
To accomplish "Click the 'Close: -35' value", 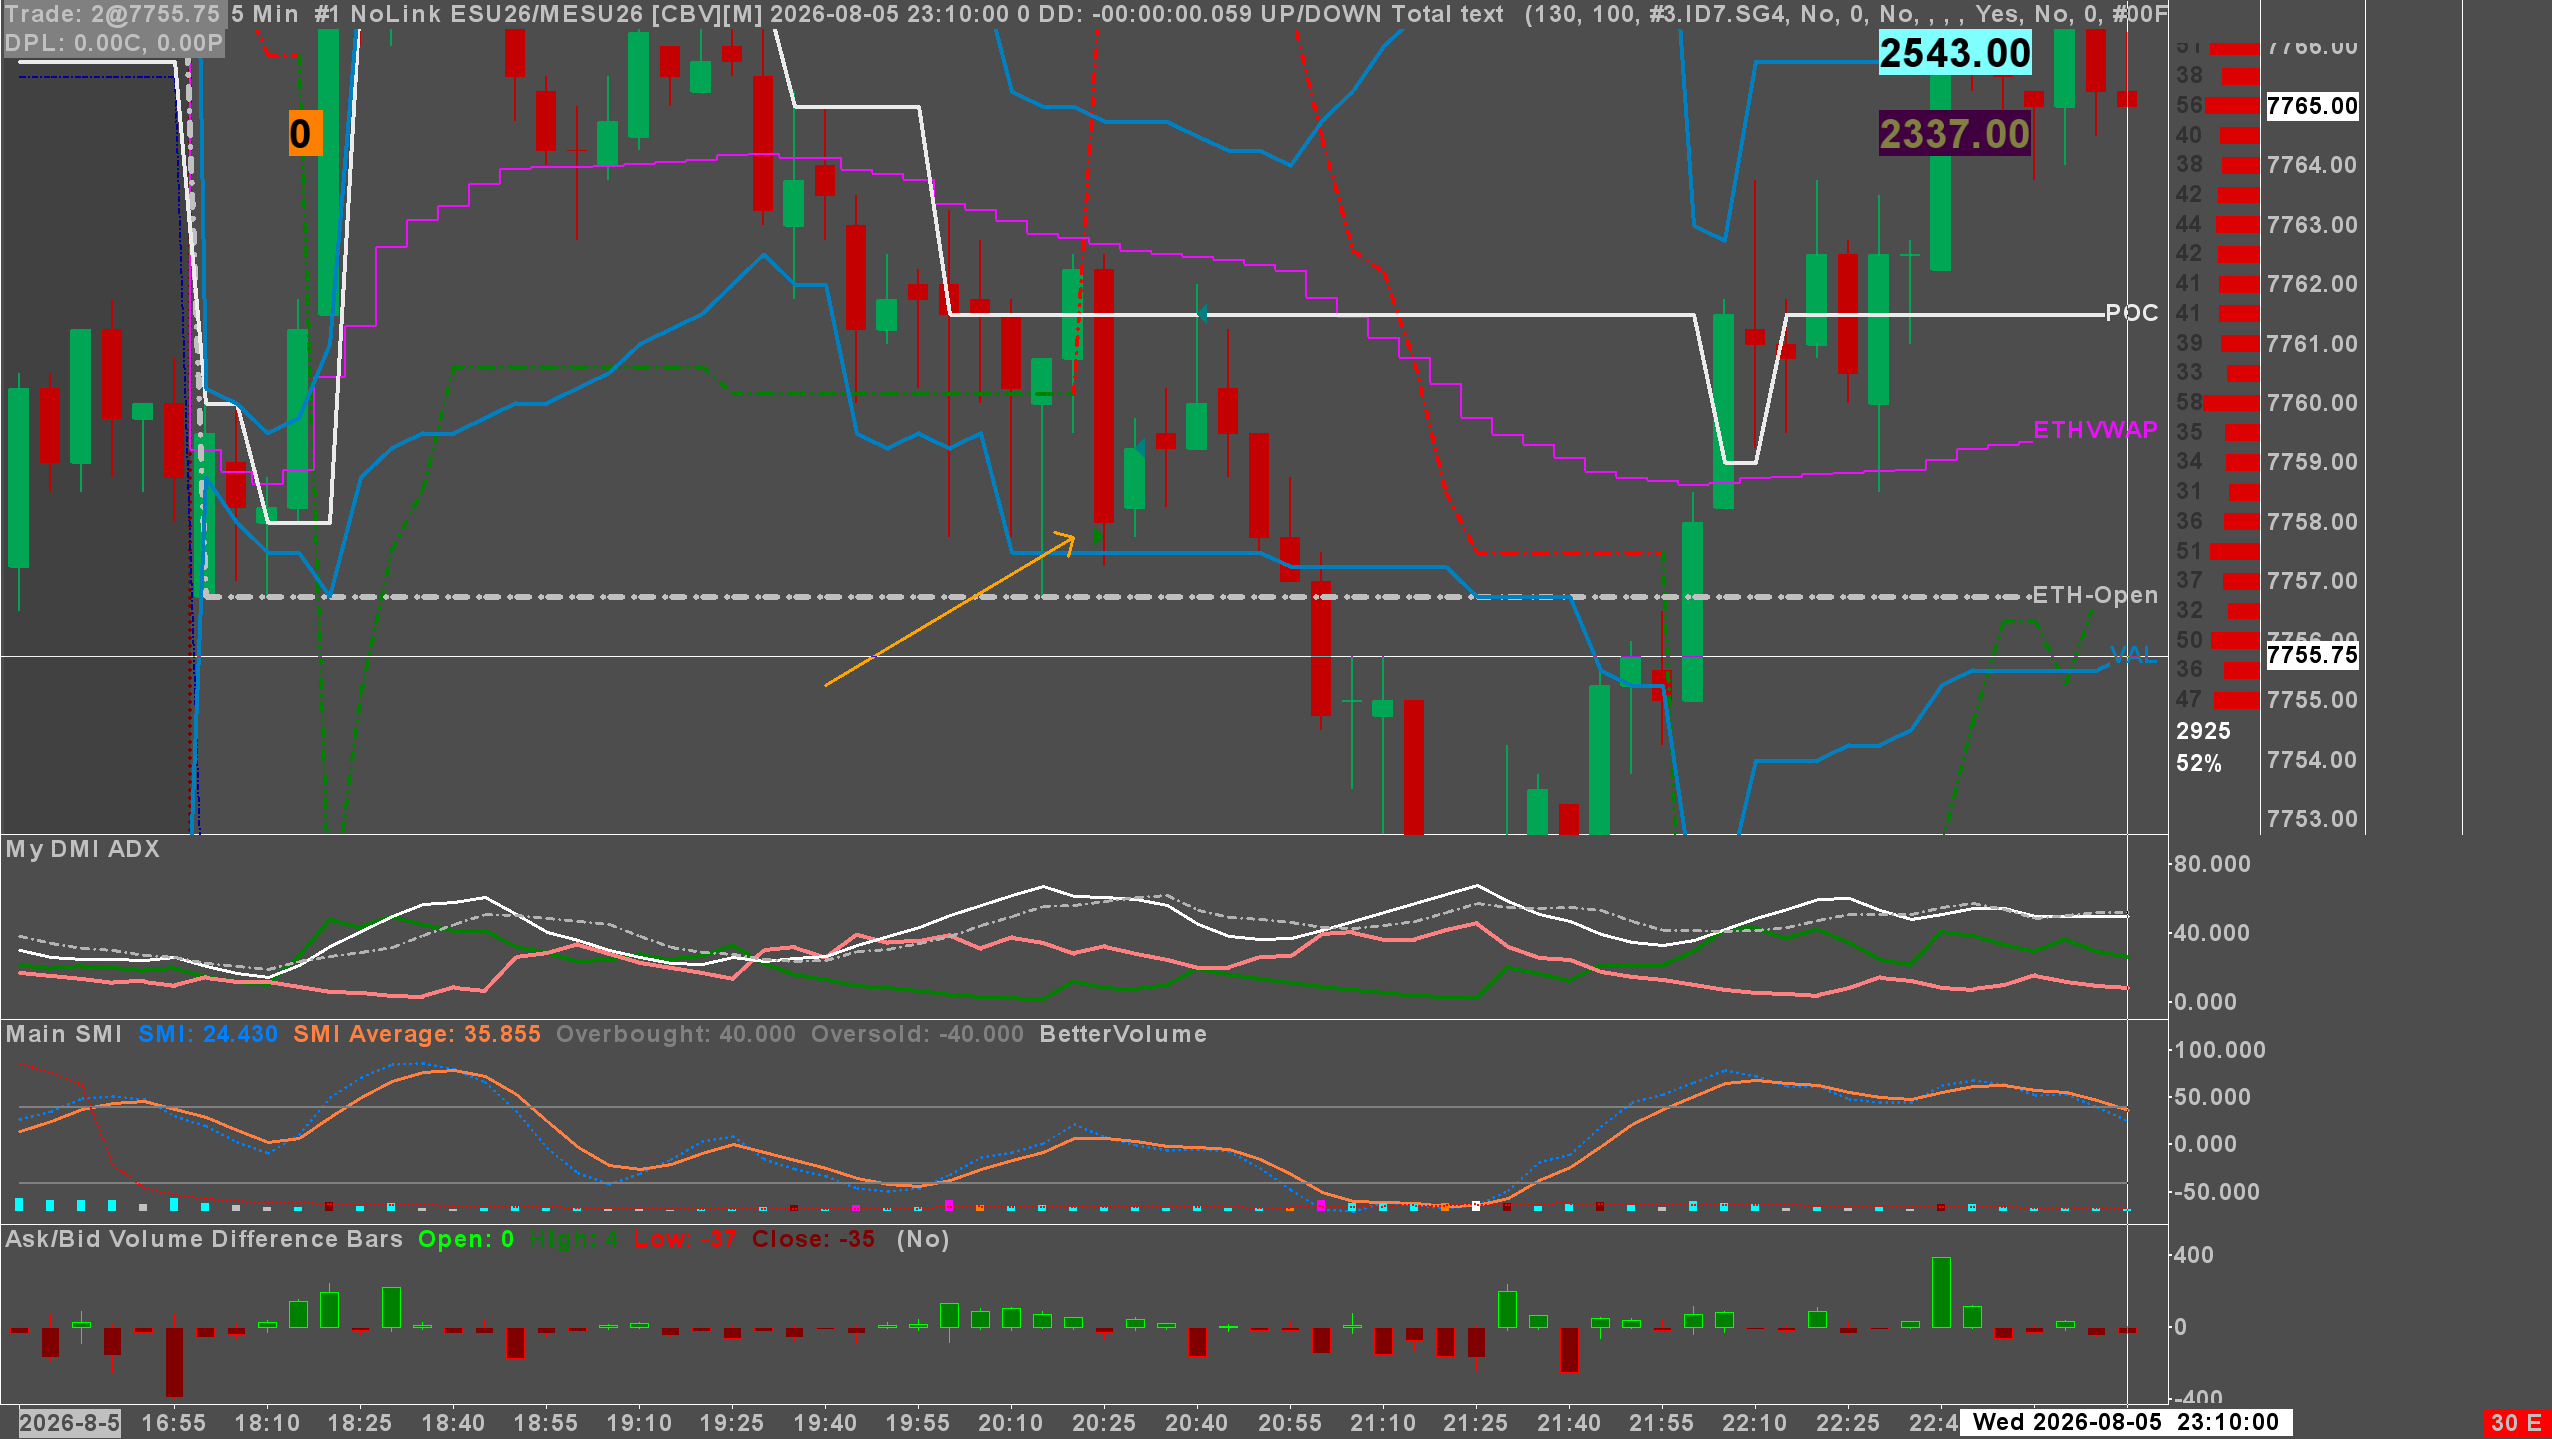I will (x=813, y=1239).
